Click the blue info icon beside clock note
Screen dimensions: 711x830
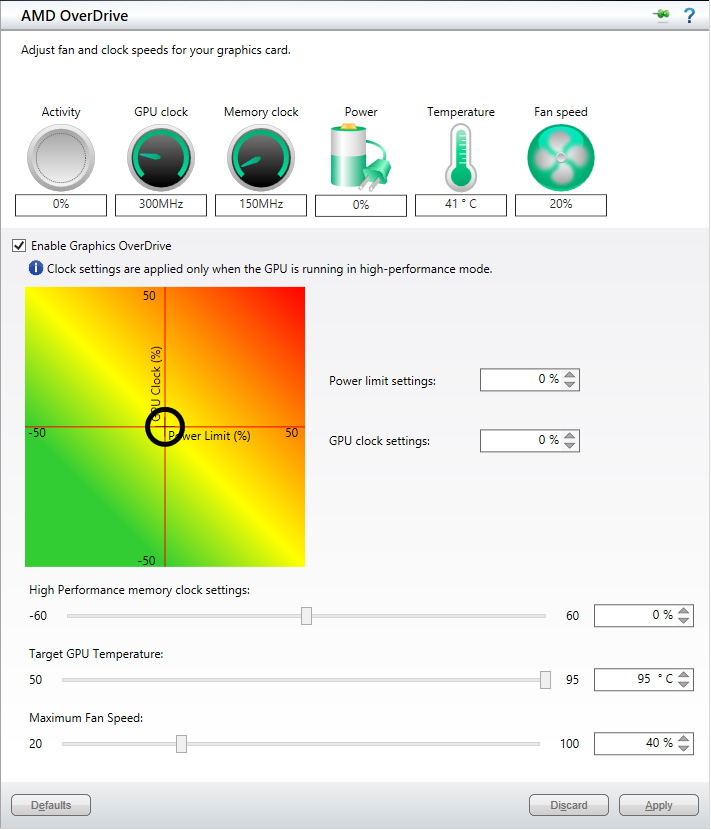[x=35, y=268]
